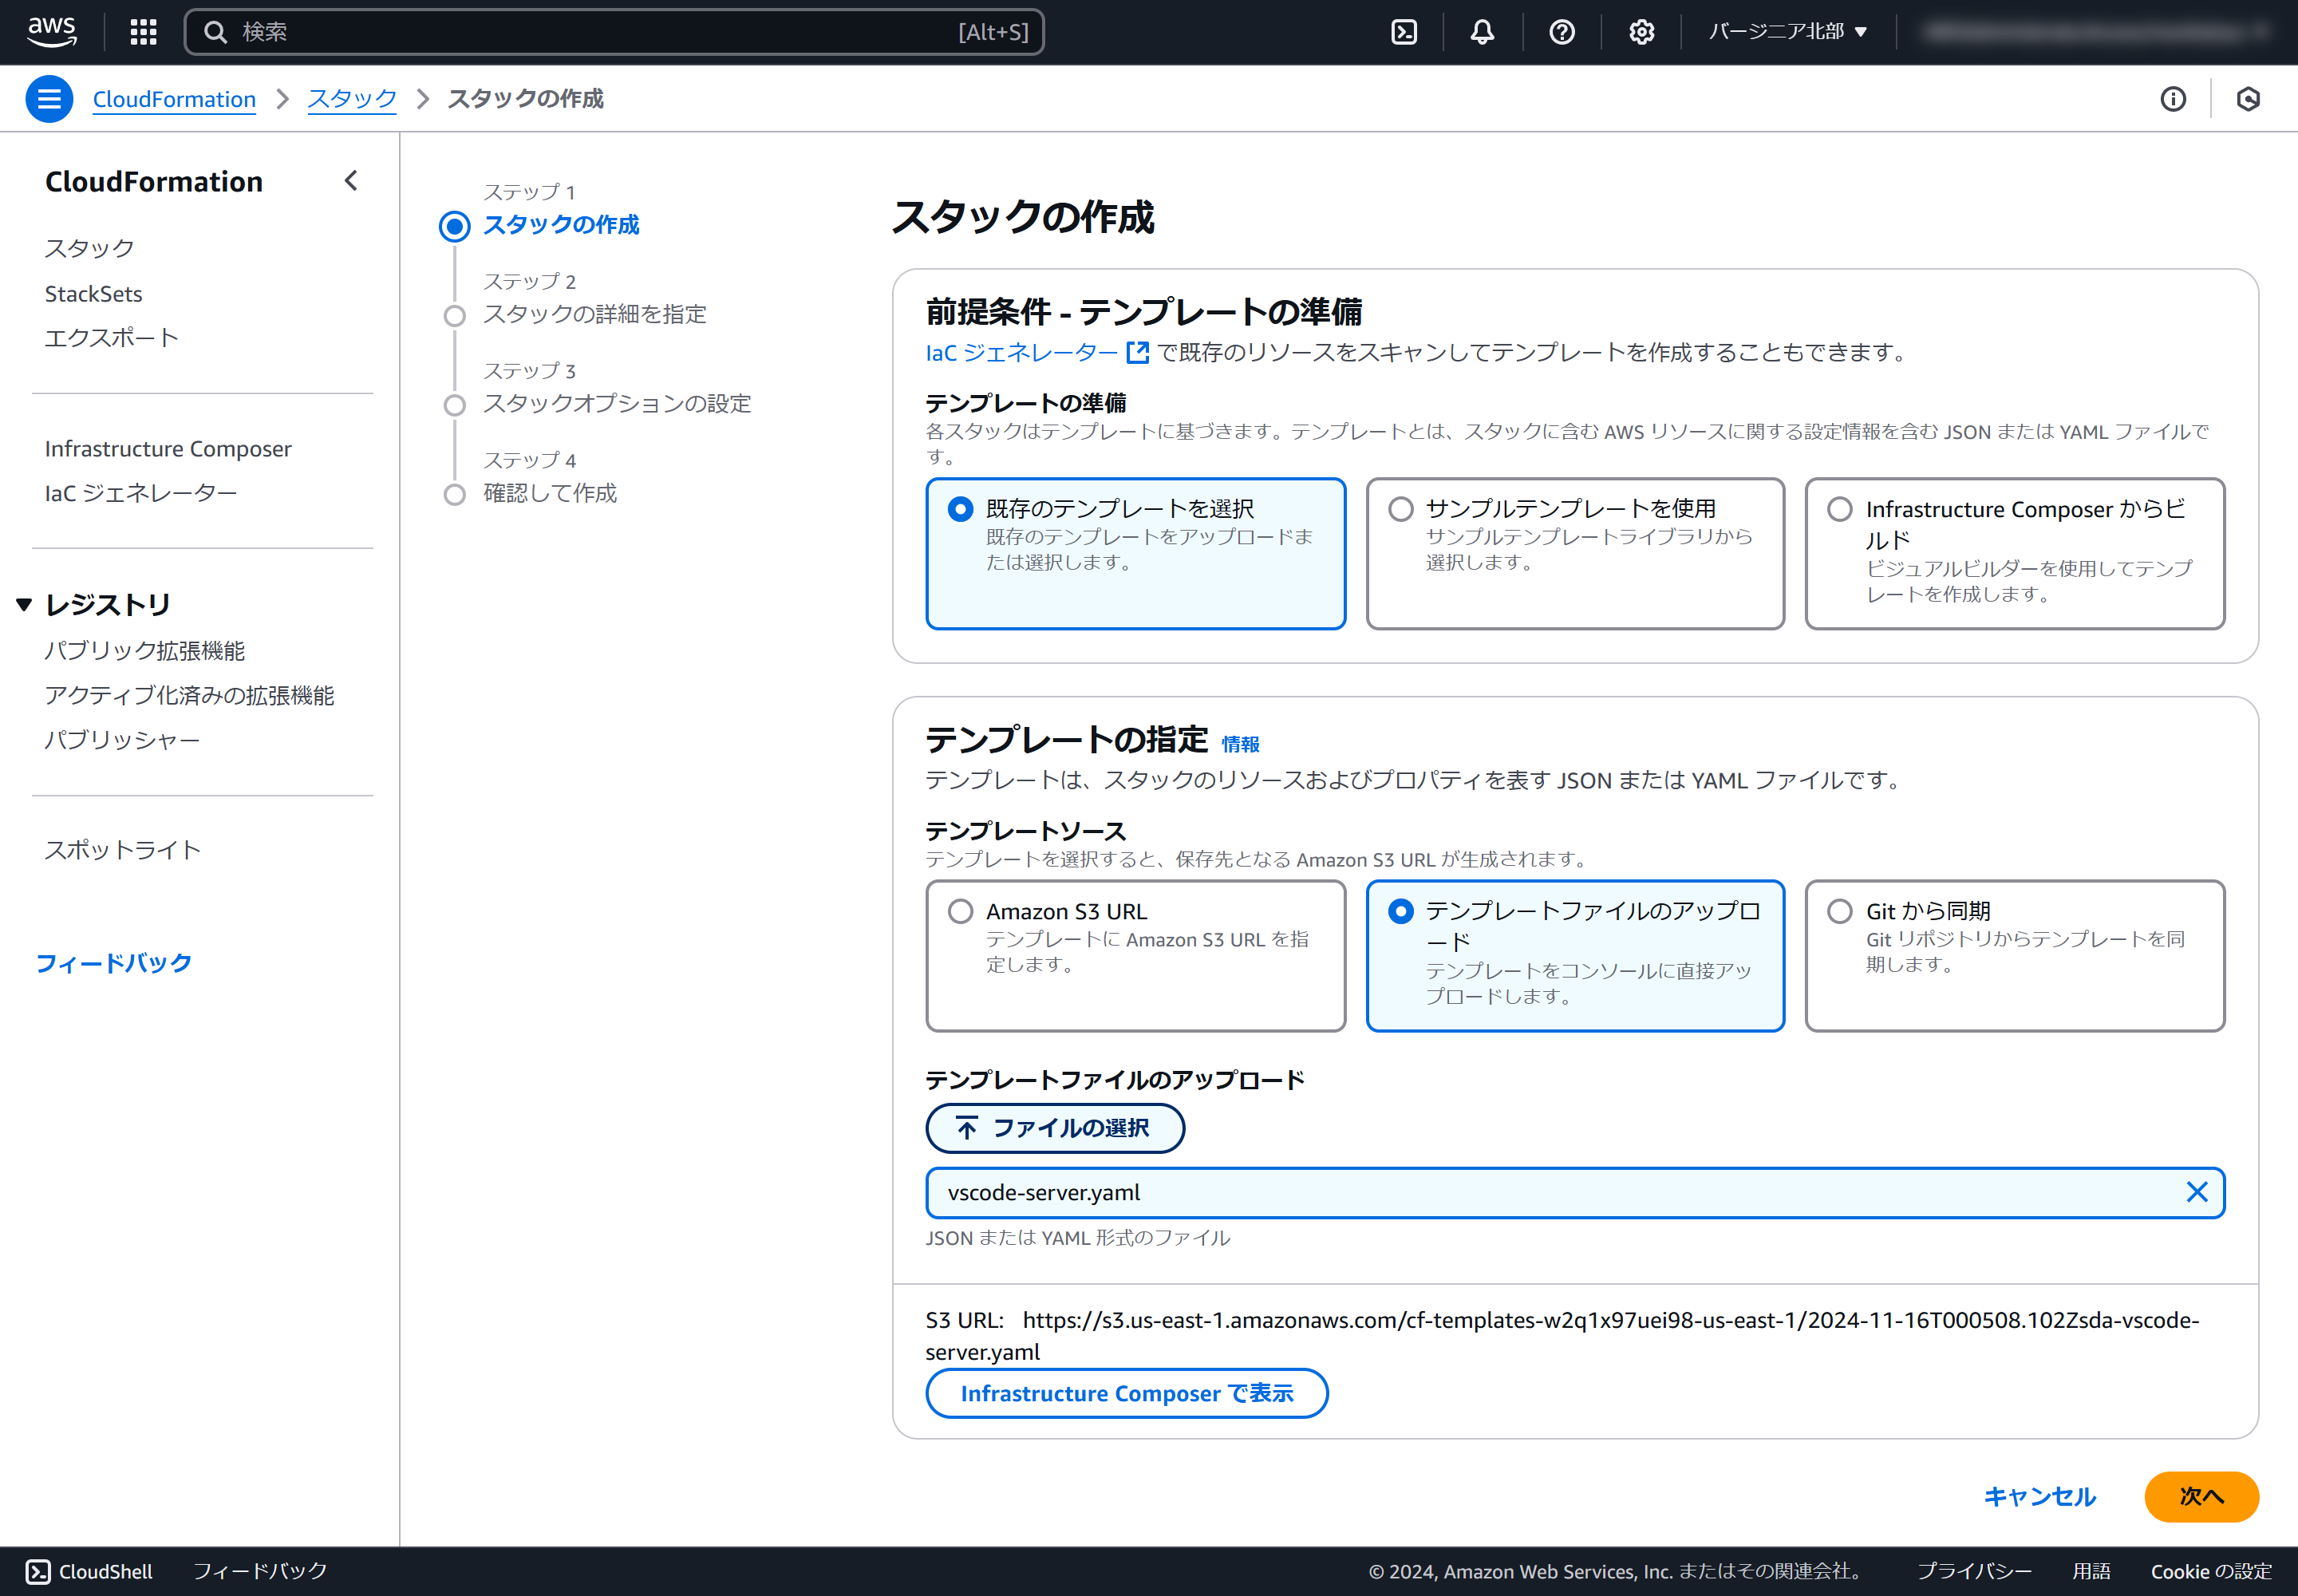Open CloudShell from the top bar

pyautogui.click(x=1404, y=32)
